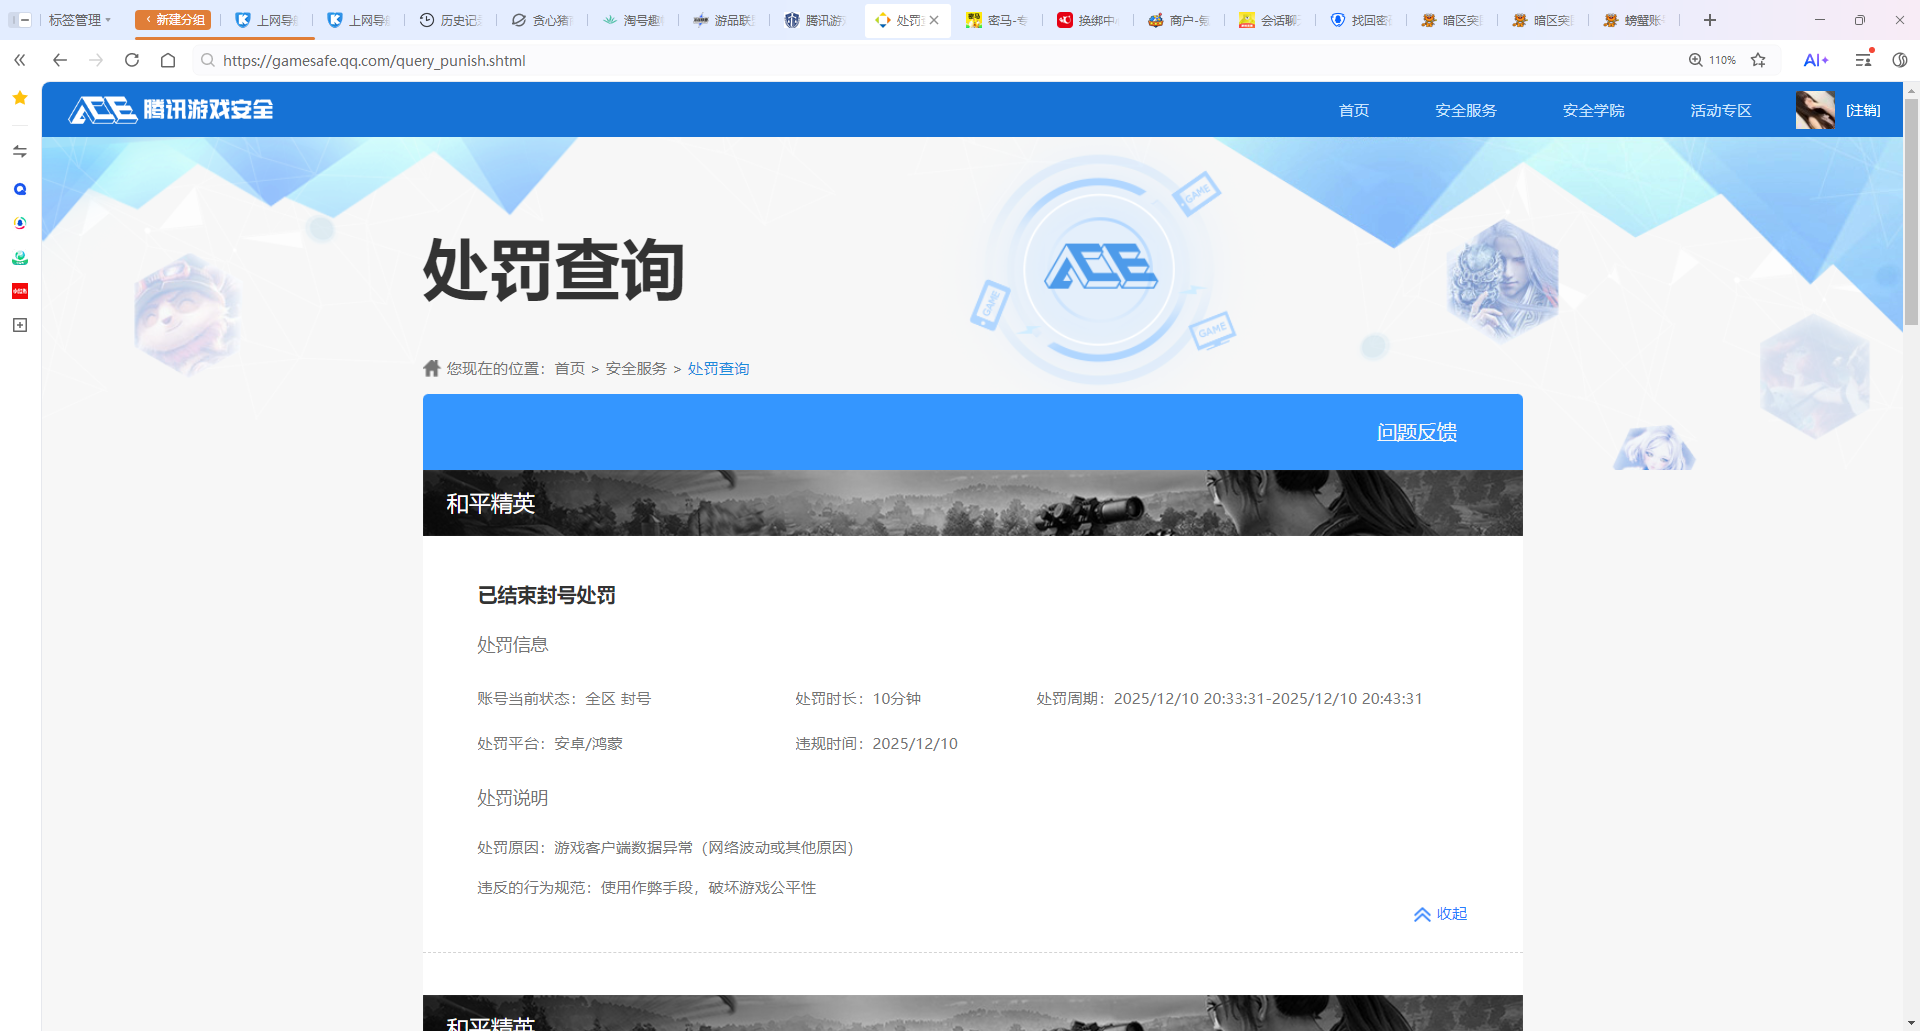
Task: Adjust the 110% page zoom control
Action: tap(1711, 60)
